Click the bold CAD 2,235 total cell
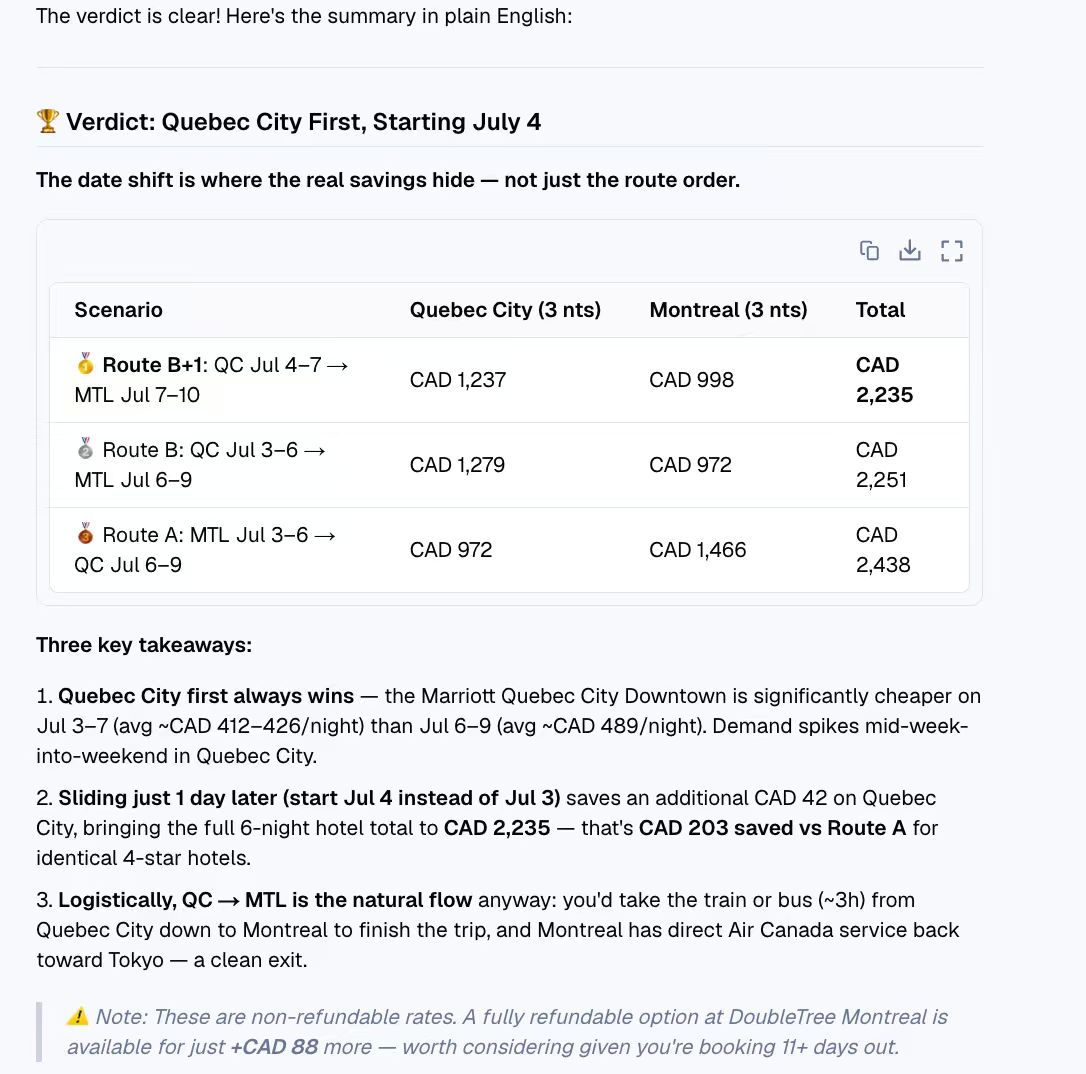The image size is (1086, 1074). click(884, 379)
